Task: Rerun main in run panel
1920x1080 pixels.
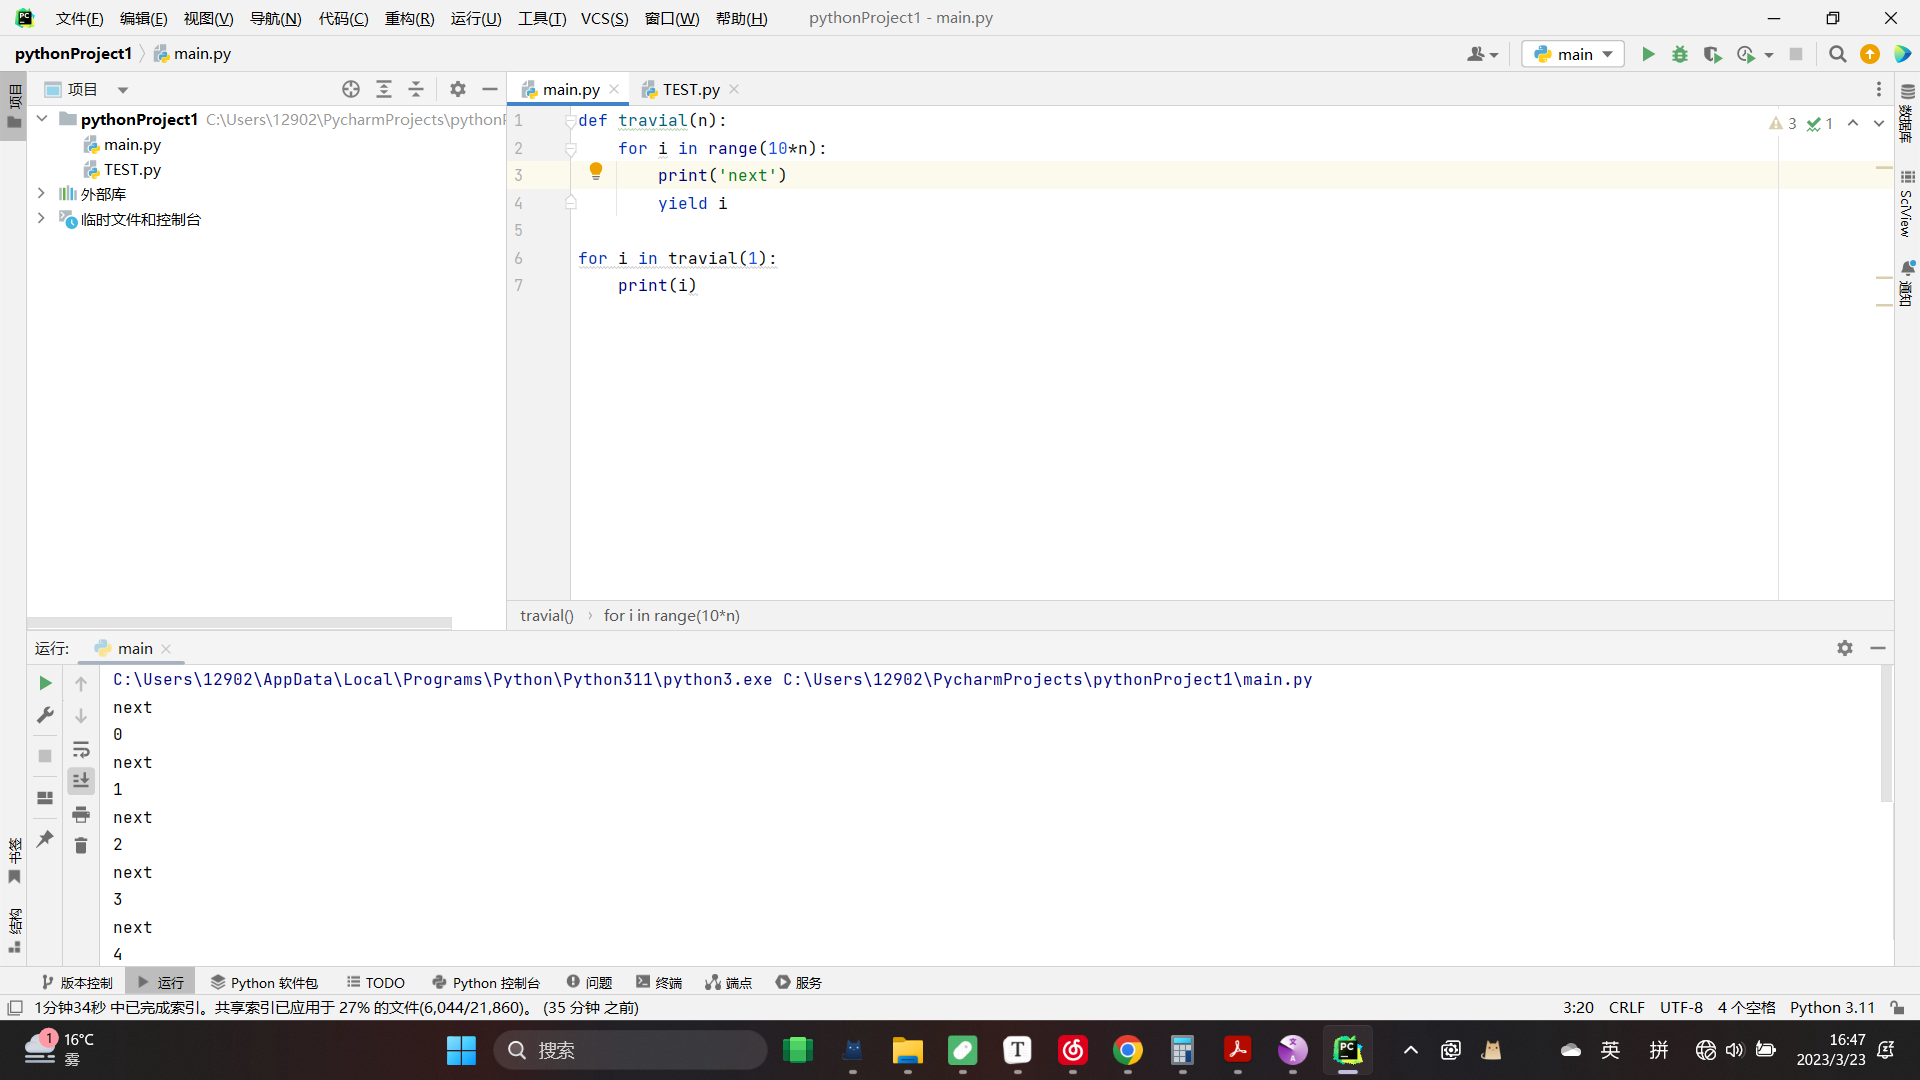Action: (x=45, y=683)
